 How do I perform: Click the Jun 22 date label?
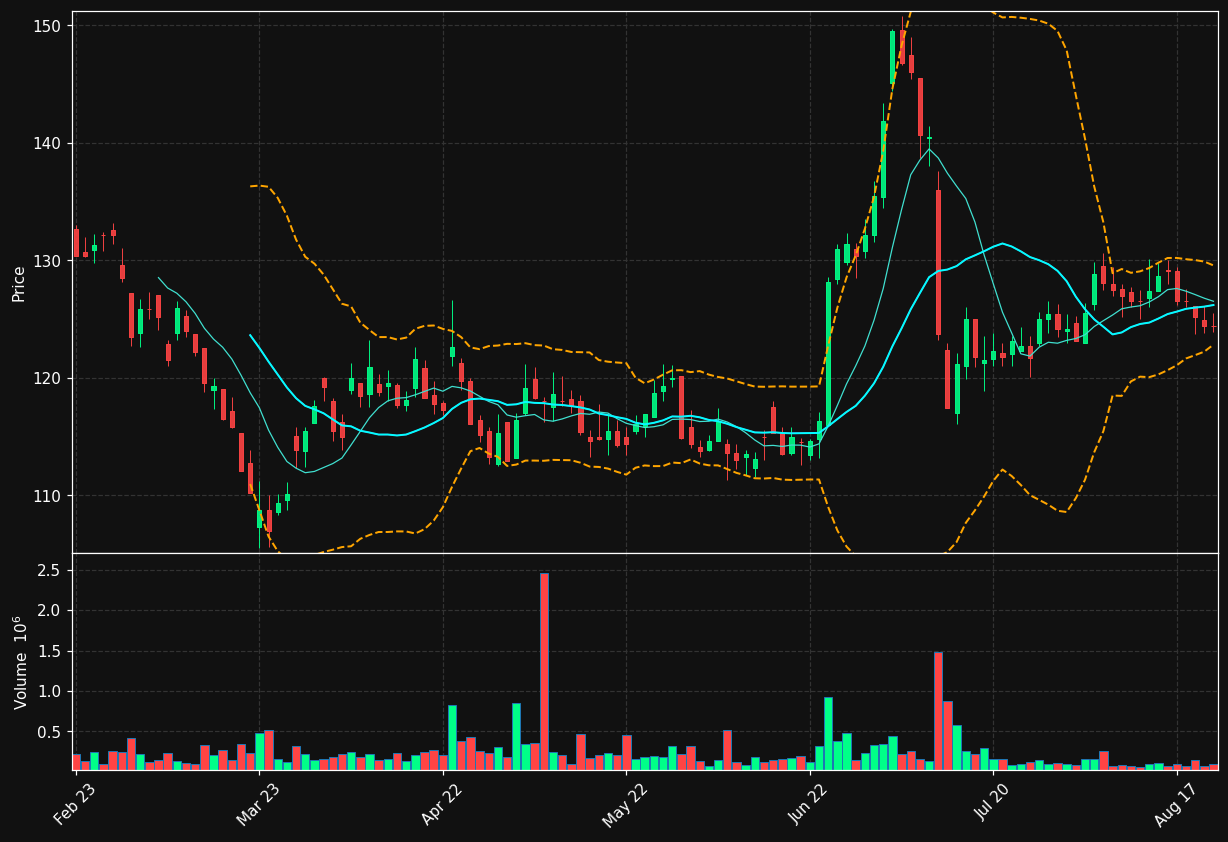coord(810,804)
